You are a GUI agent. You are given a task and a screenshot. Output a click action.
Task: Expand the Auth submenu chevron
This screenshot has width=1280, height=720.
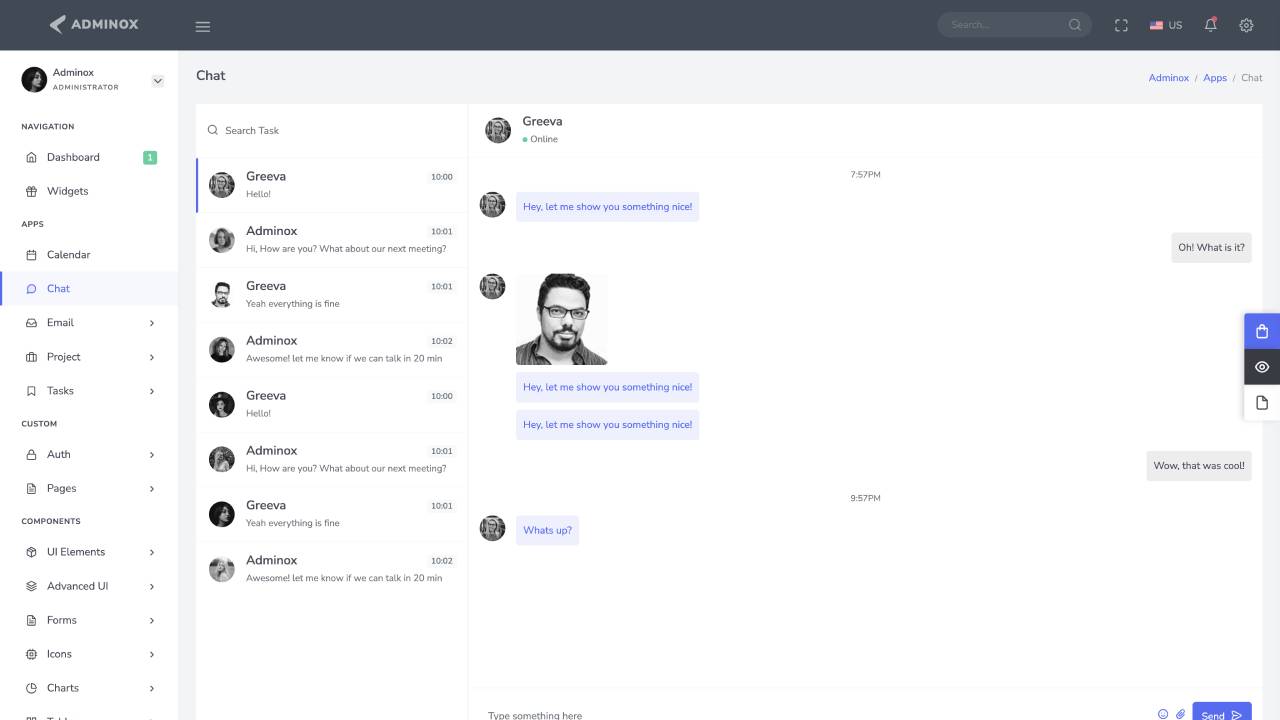pos(152,455)
